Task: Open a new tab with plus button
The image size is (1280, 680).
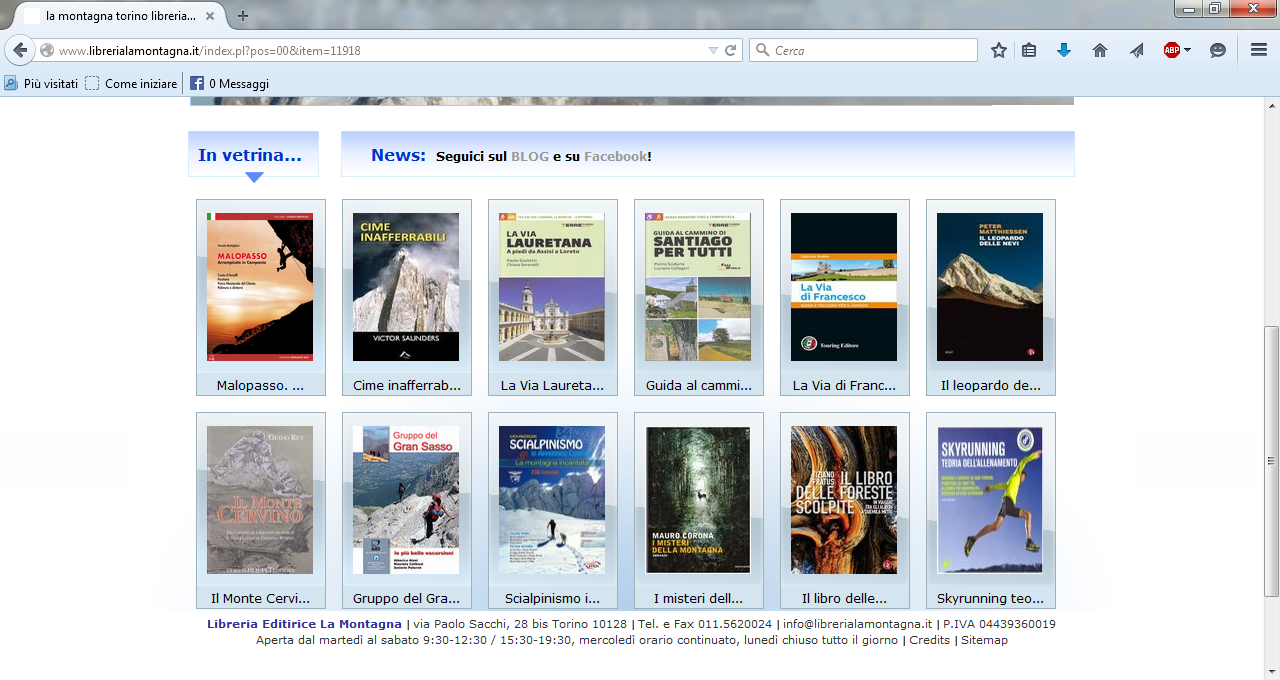Action: (243, 16)
